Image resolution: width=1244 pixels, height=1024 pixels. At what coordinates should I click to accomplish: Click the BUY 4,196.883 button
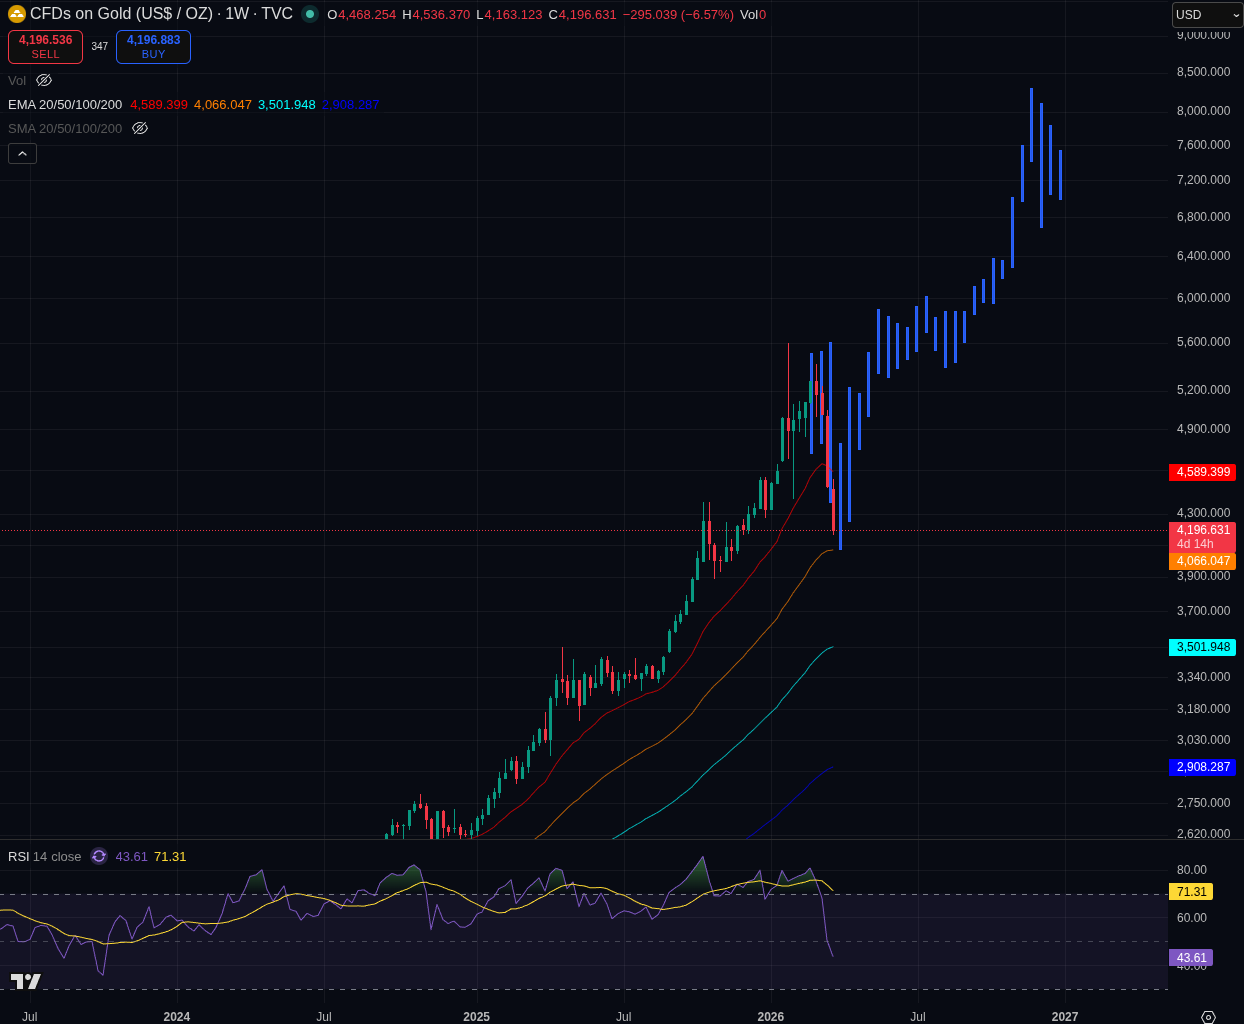pos(153,47)
